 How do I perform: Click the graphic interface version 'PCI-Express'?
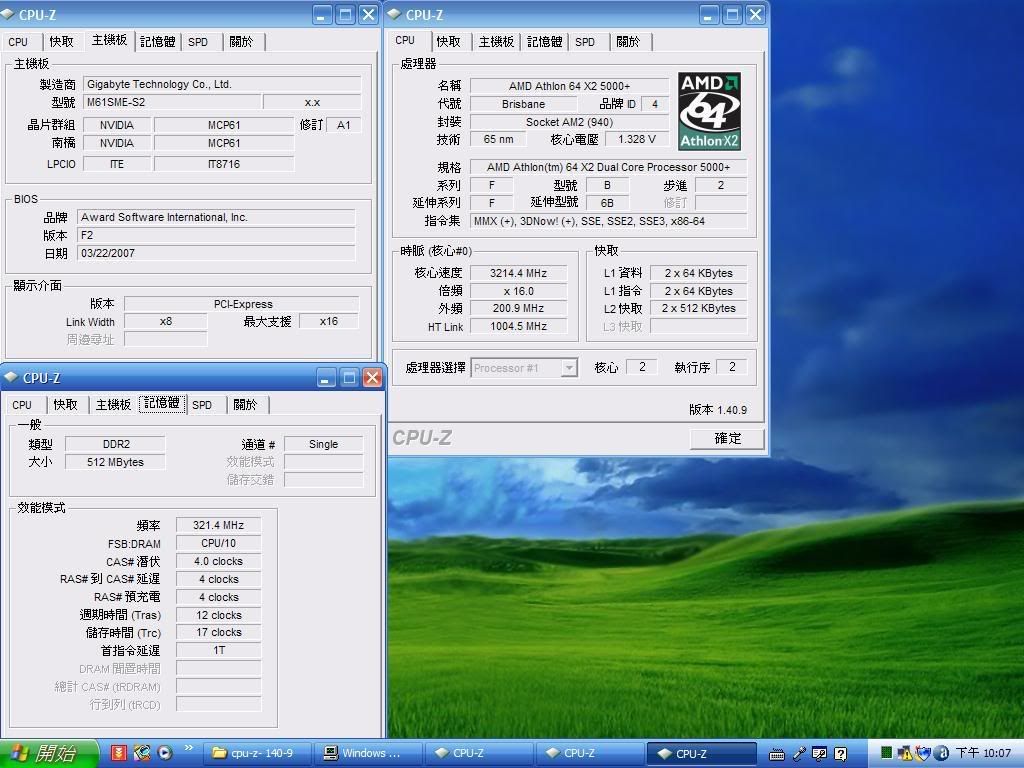(x=242, y=304)
